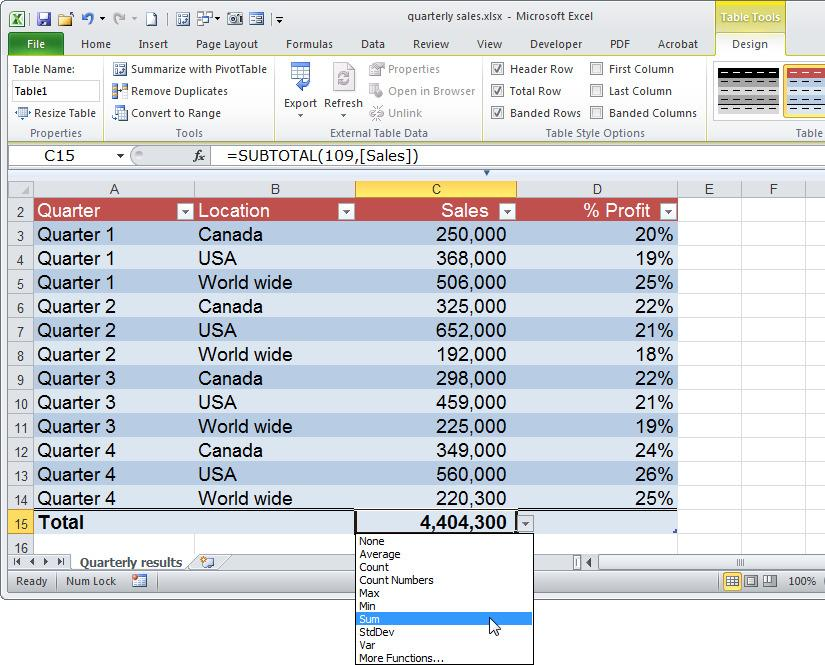Click the Undo arrow icon
This screenshot has width=825, height=665.
click(x=87, y=19)
